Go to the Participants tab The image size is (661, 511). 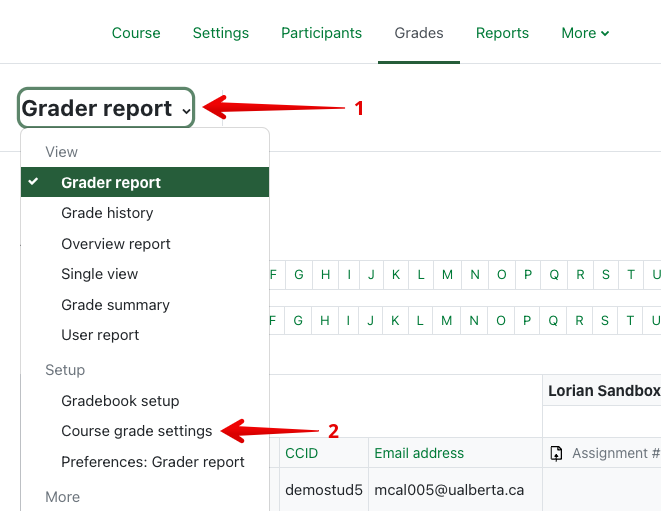tap(321, 33)
